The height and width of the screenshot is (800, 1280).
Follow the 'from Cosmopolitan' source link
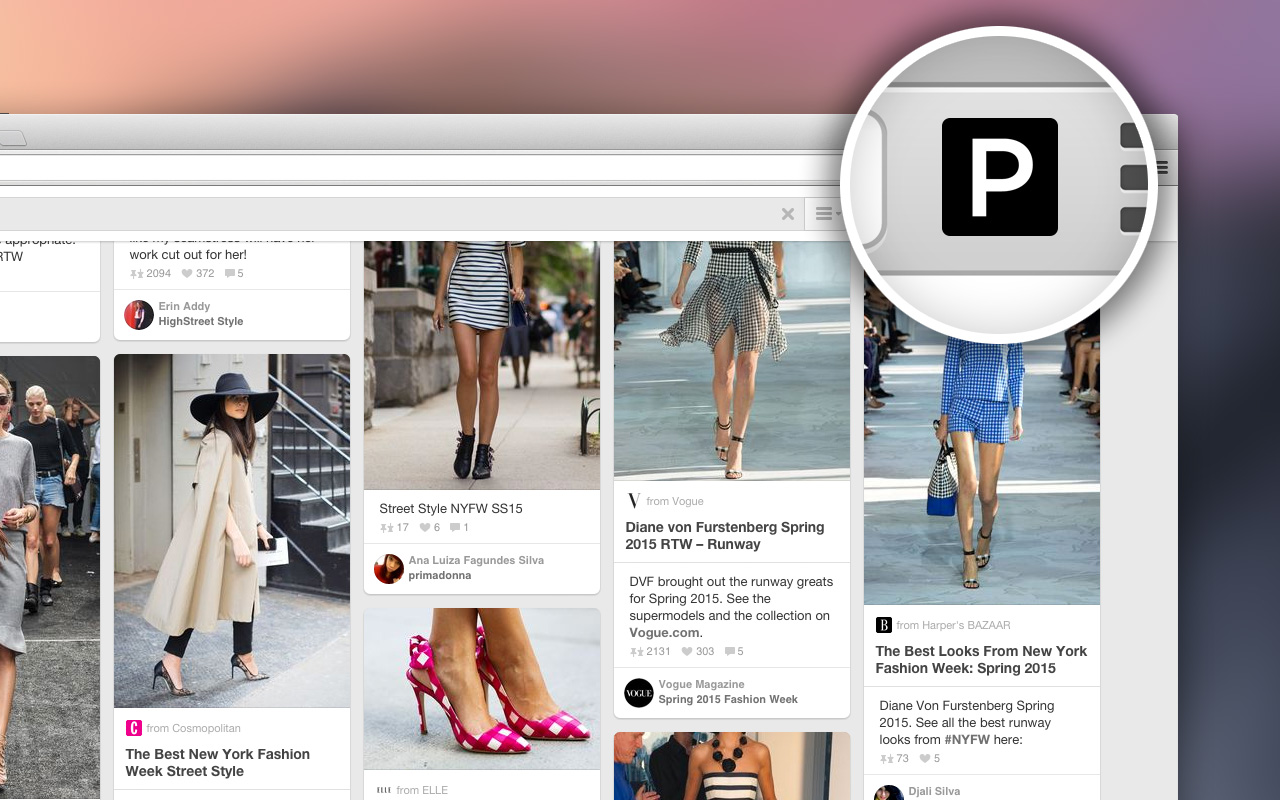pos(193,728)
